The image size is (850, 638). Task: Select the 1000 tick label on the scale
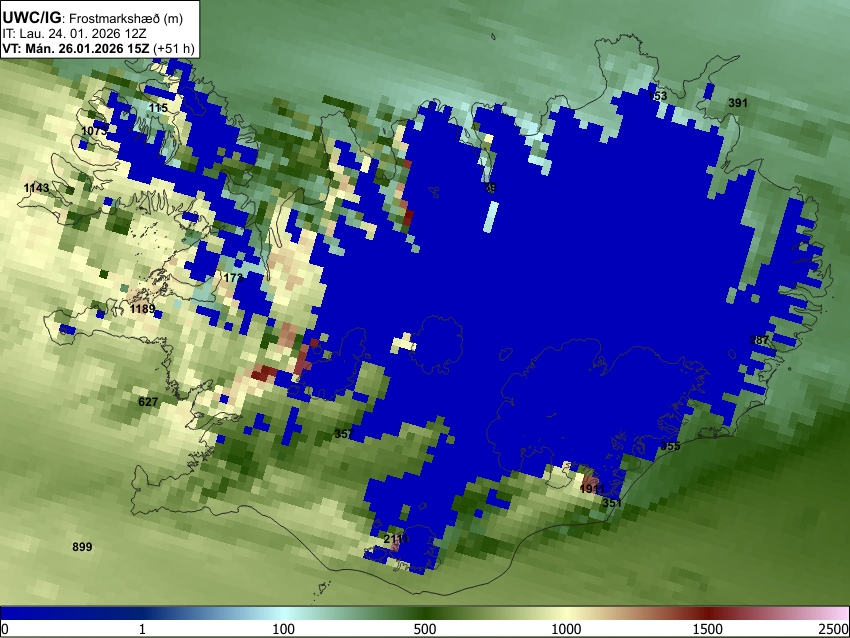tap(566, 629)
